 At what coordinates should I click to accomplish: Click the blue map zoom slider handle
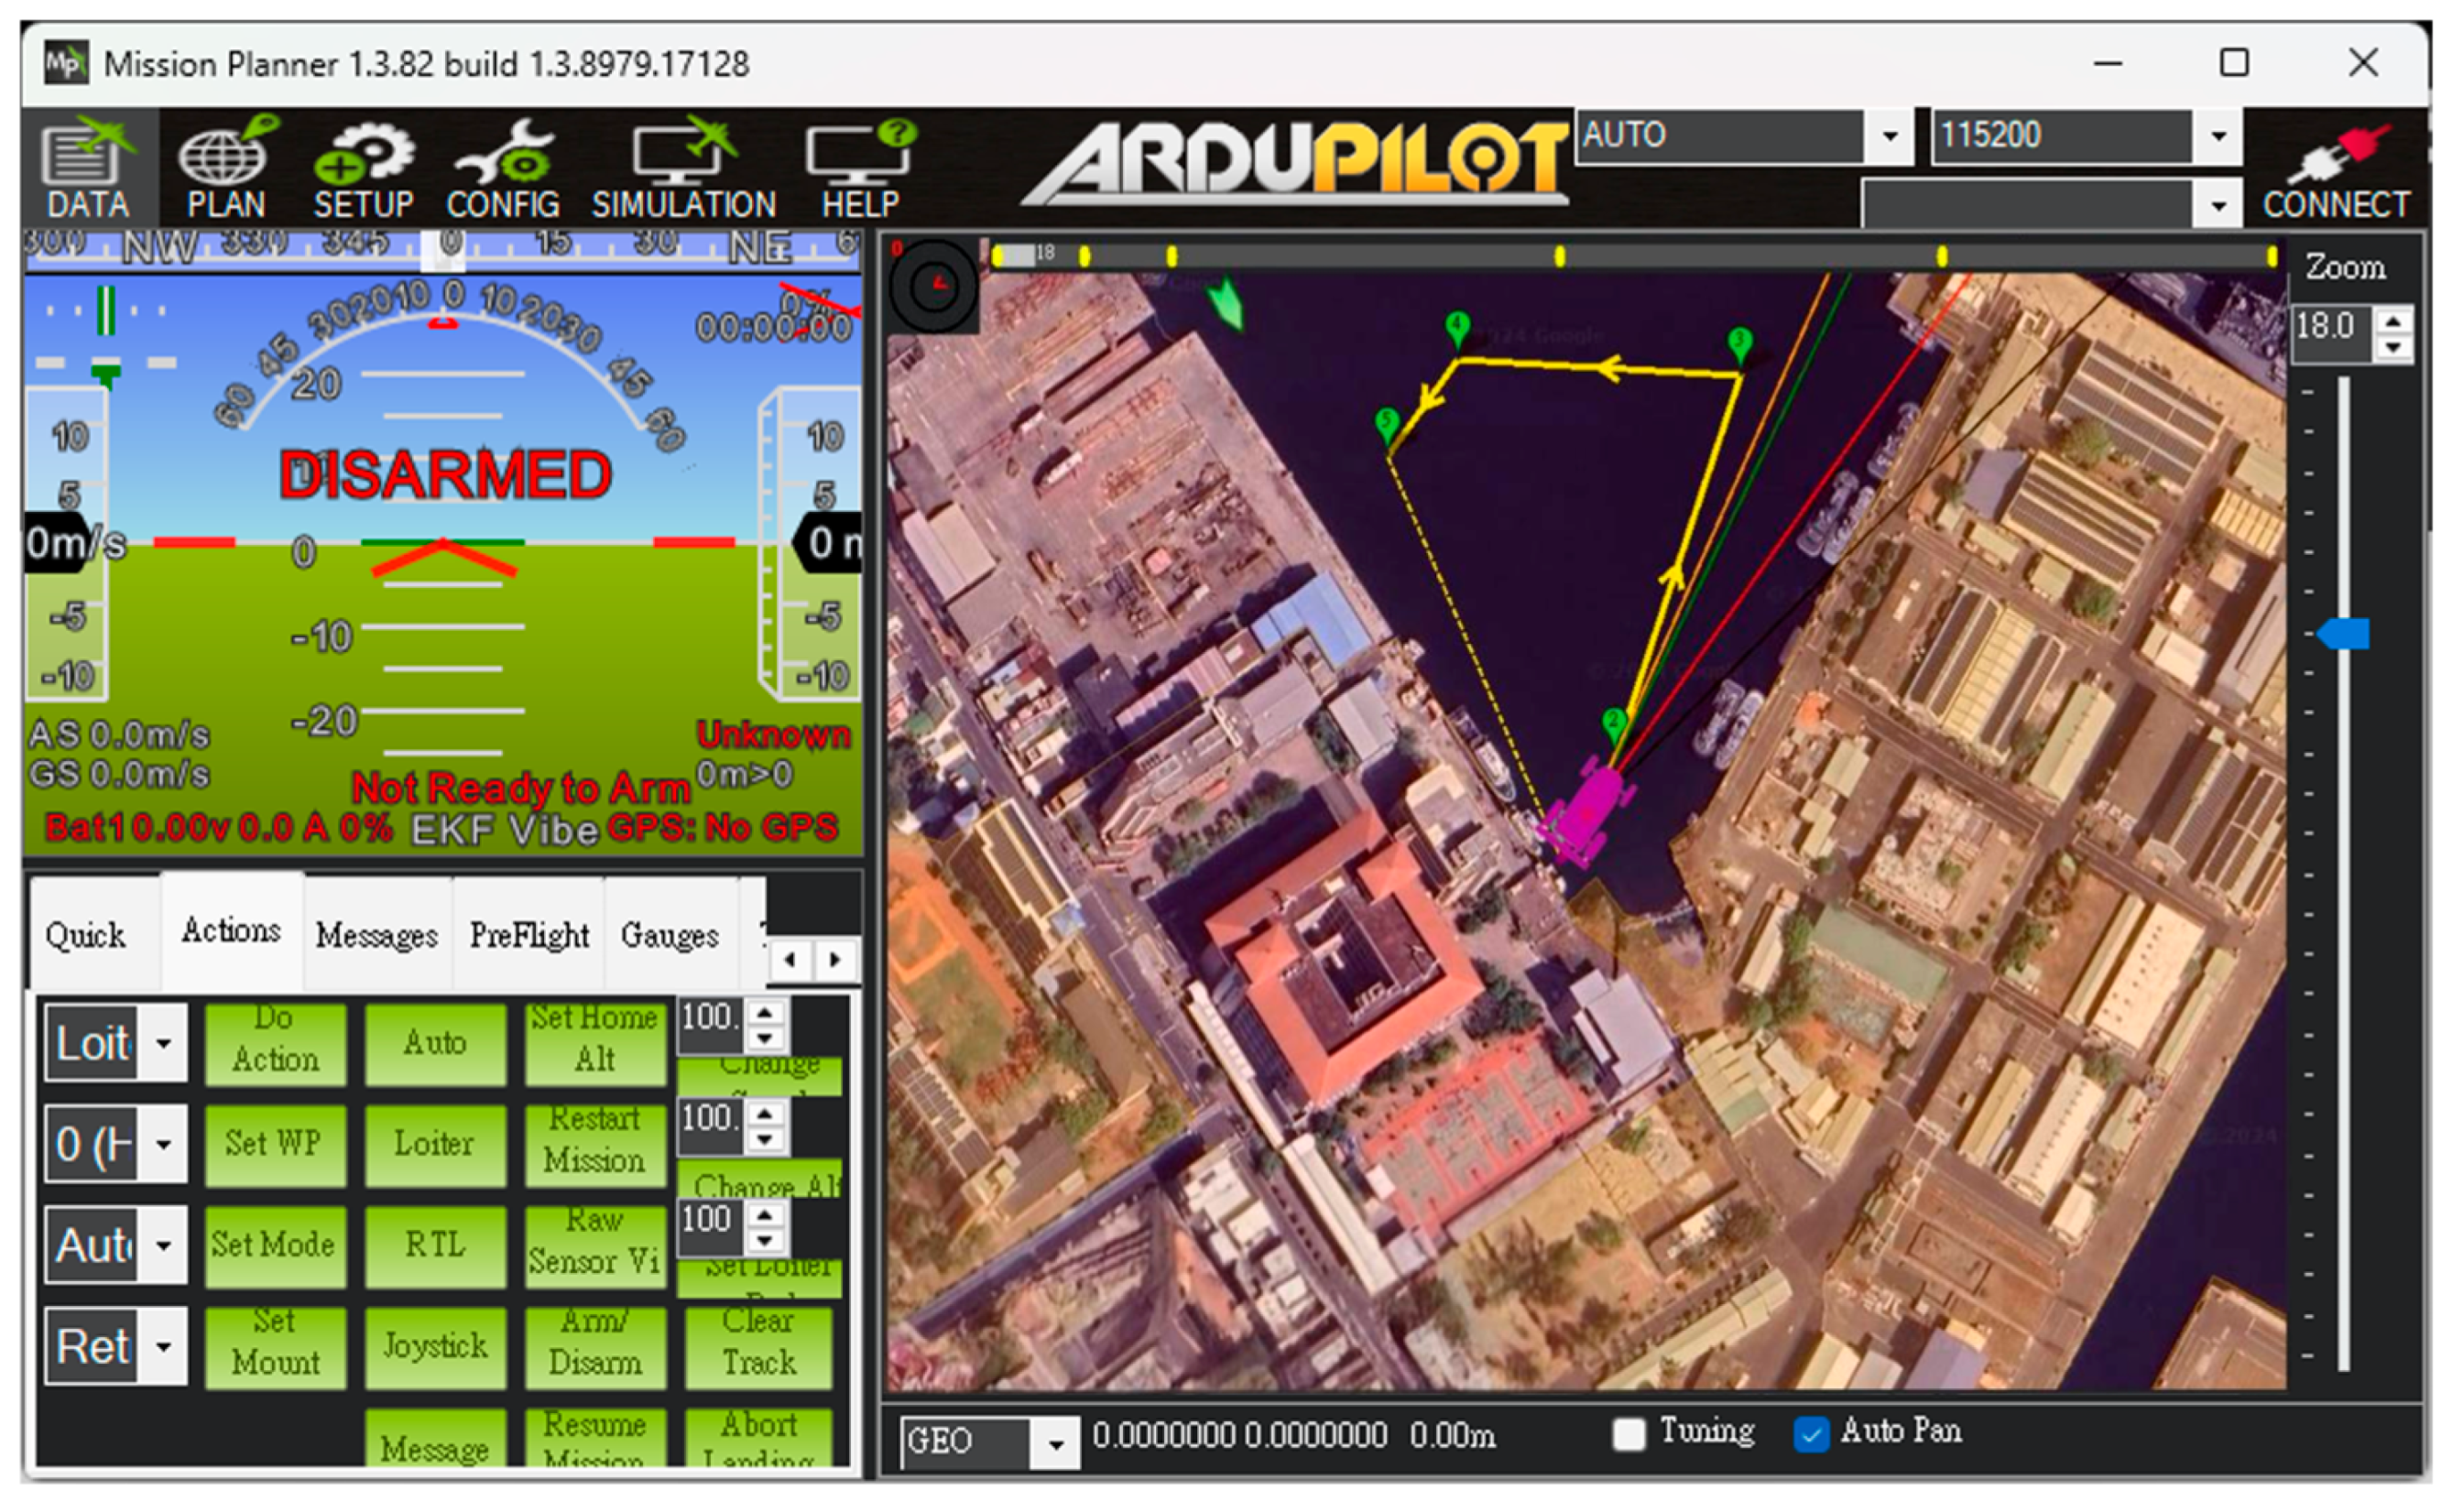coord(2345,634)
